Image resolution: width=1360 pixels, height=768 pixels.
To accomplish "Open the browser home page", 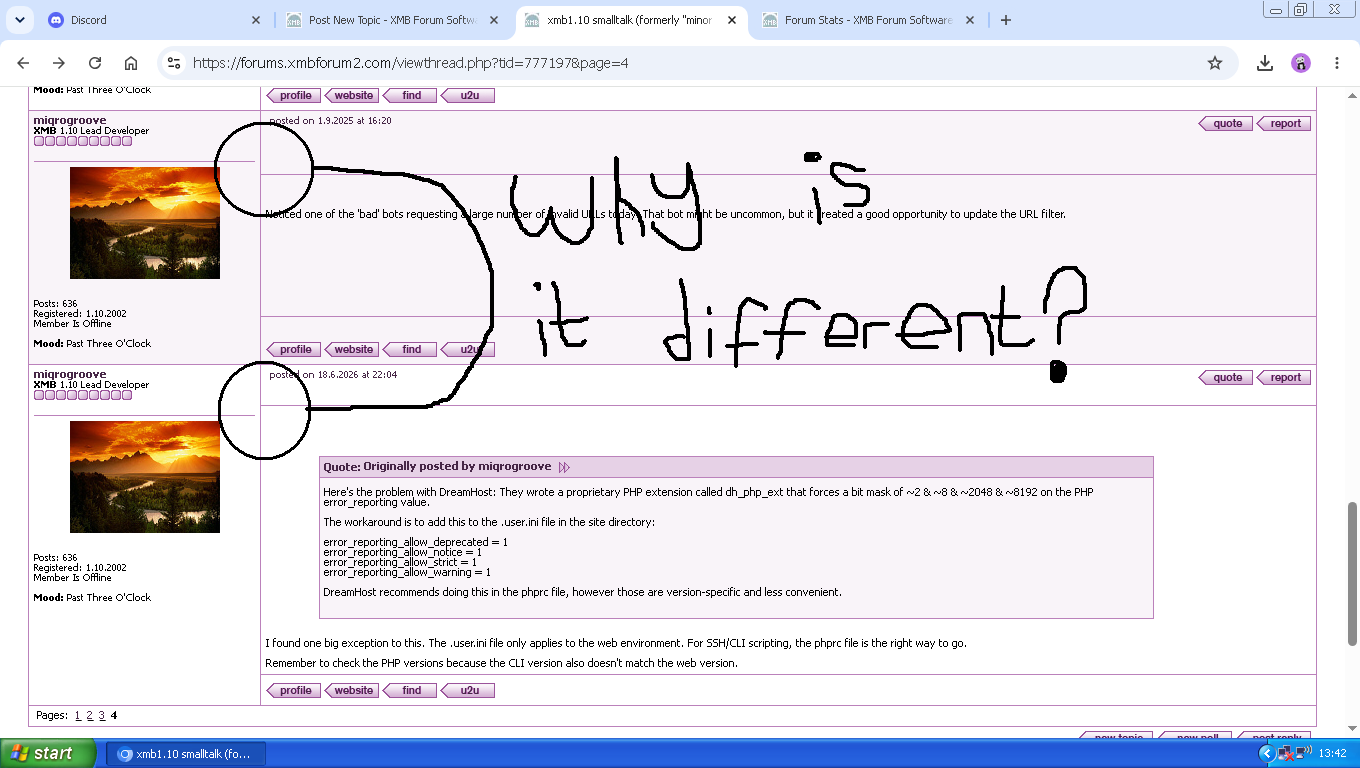I will point(131,63).
